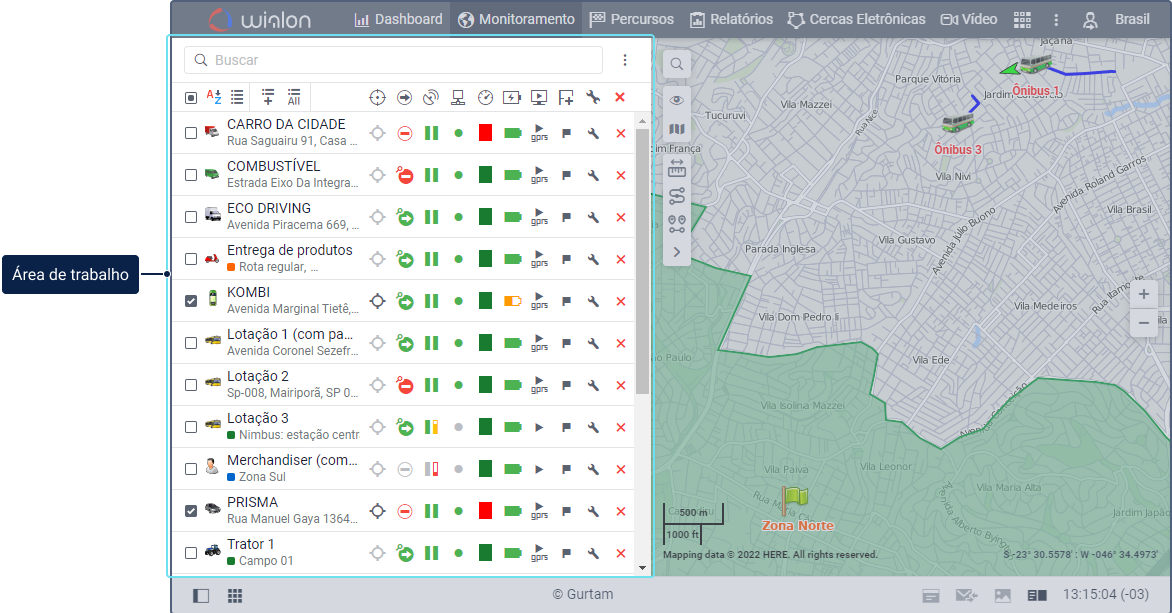Uncheck the PRISMA unit checkbox
Image resolution: width=1172 pixels, height=613 pixels.
[191, 511]
